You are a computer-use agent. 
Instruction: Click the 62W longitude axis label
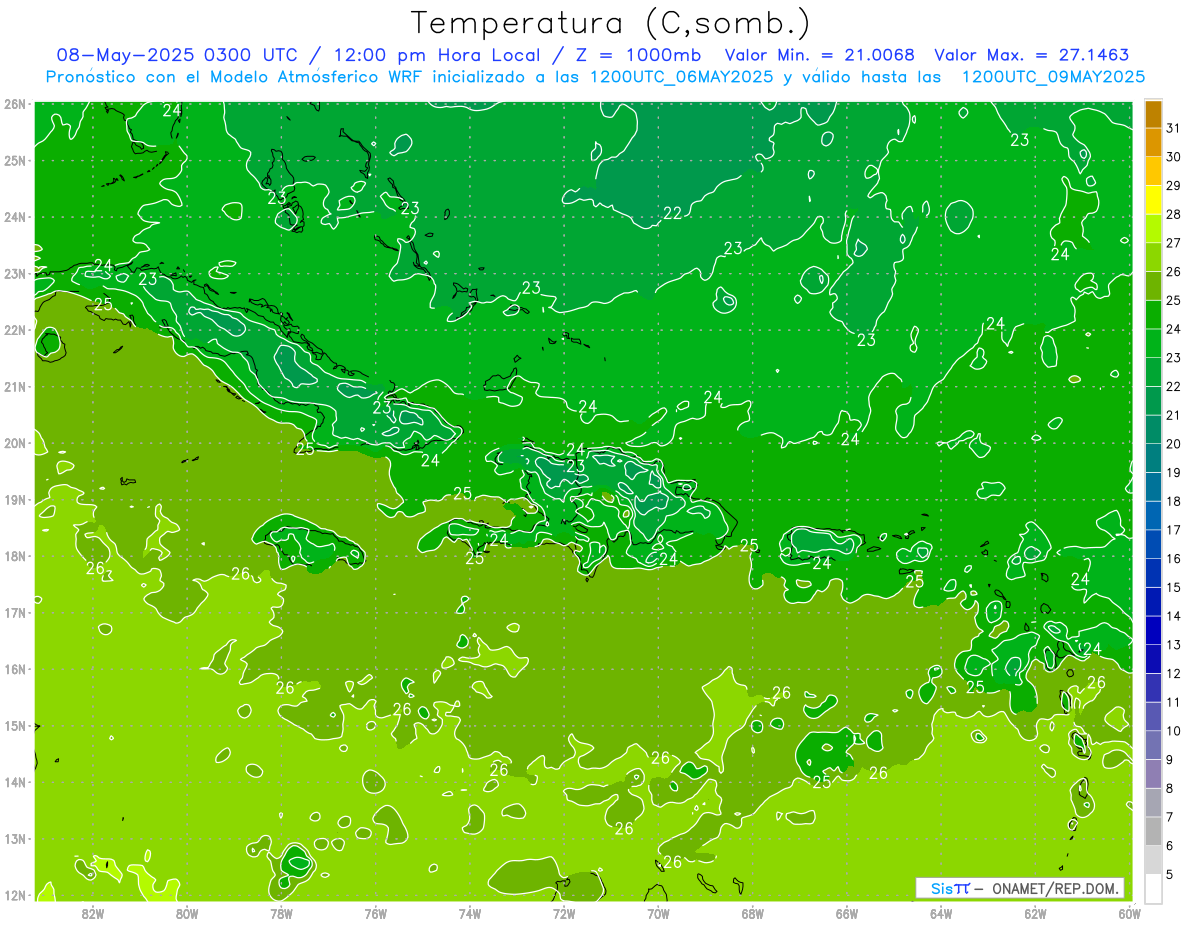click(1035, 913)
